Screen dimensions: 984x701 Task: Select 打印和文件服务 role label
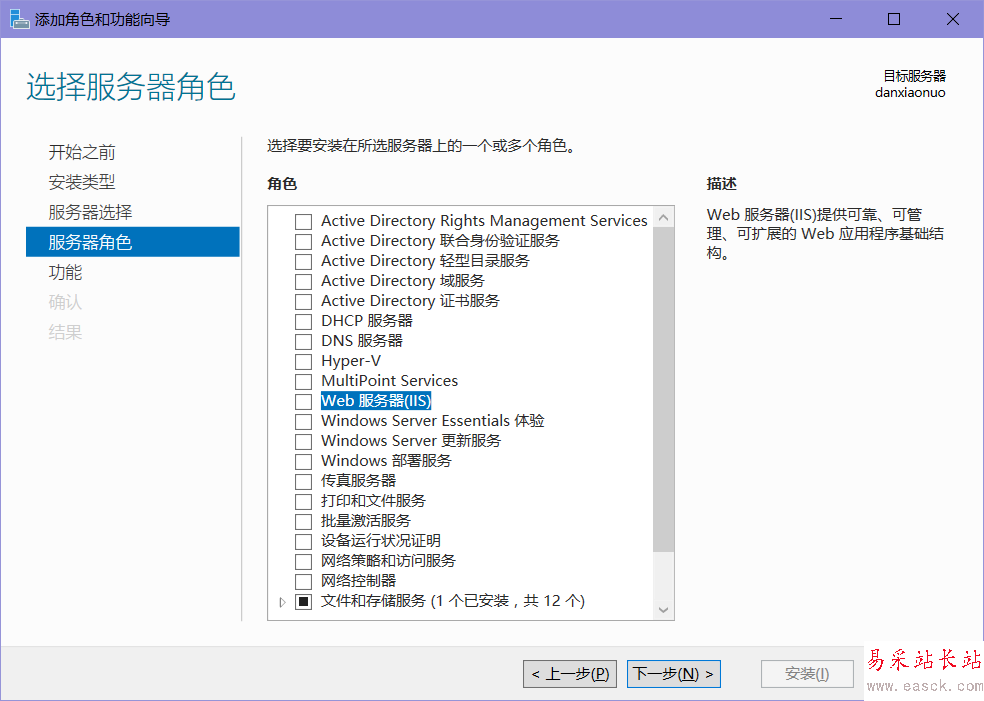coord(373,501)
